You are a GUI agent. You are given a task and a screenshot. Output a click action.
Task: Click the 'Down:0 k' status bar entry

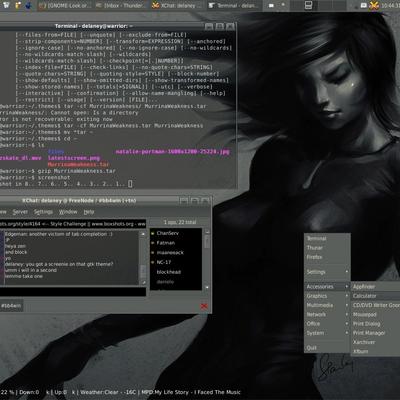[x=34, y=392]
